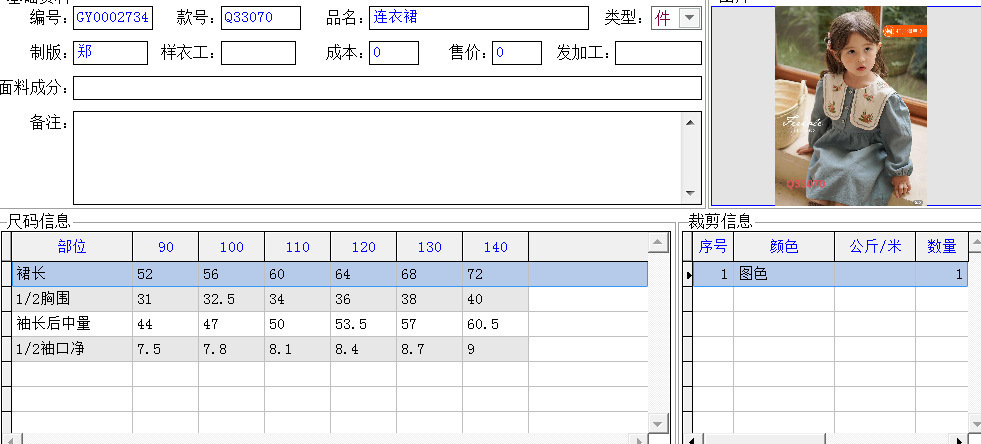Select the 1/2胸围 row label
Image resolution: width=981 pixels, height=444 pixels.
pyautogui.click(x=72, y=299)
